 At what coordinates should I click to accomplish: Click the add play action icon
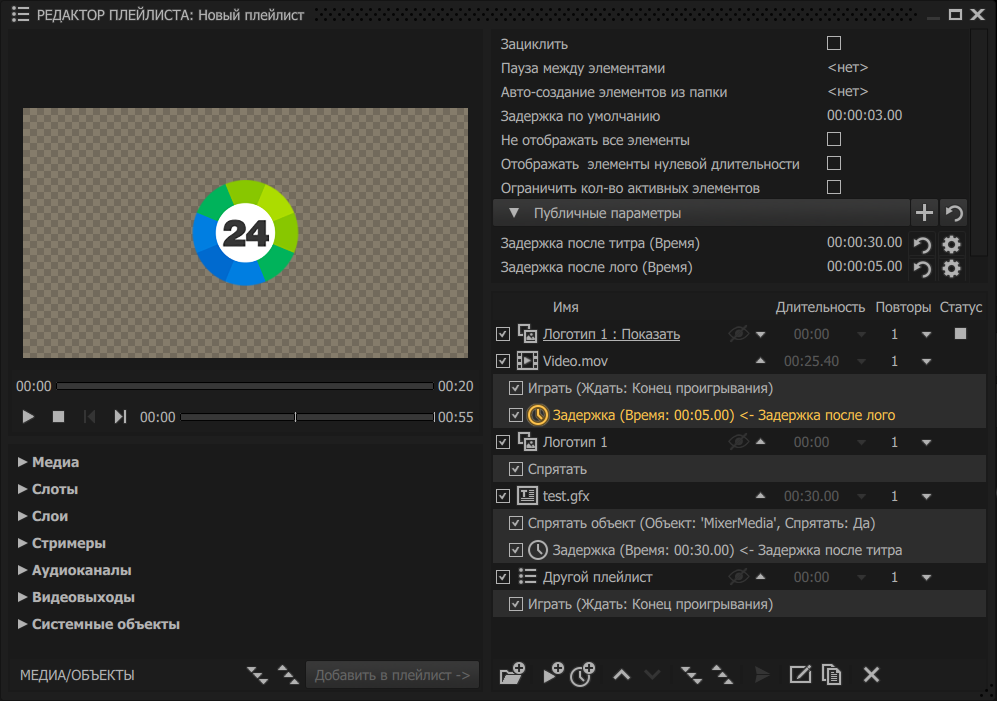[552, 674]
